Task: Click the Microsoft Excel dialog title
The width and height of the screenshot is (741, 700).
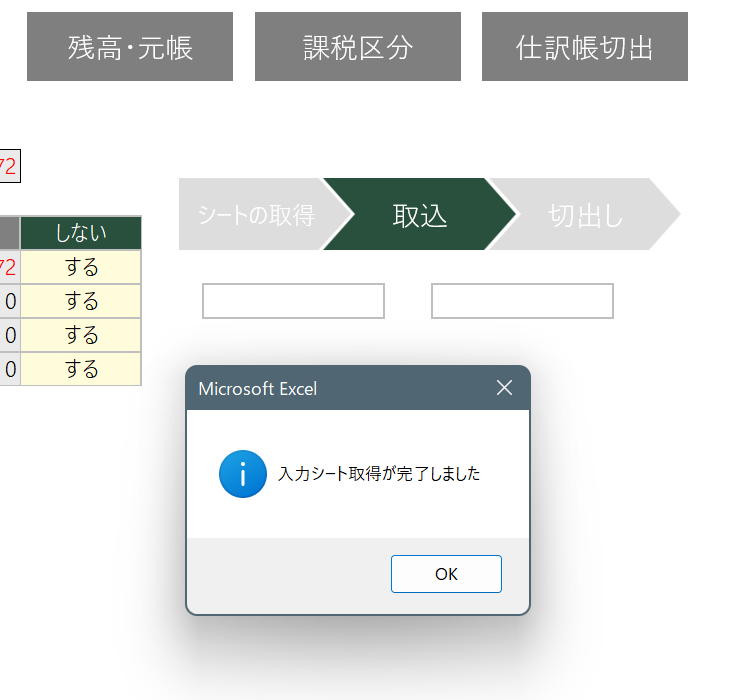Action: [258, 389]
